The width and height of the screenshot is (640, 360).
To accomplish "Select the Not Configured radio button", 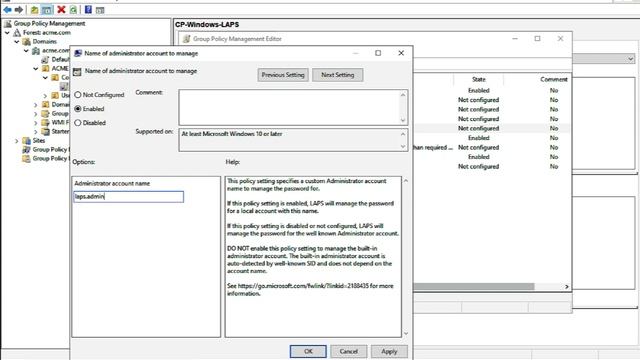I will [x=78, y=95].
